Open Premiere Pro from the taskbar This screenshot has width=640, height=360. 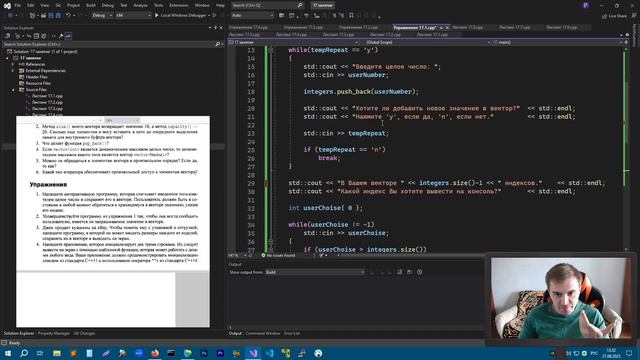click(x=220, y=353)
